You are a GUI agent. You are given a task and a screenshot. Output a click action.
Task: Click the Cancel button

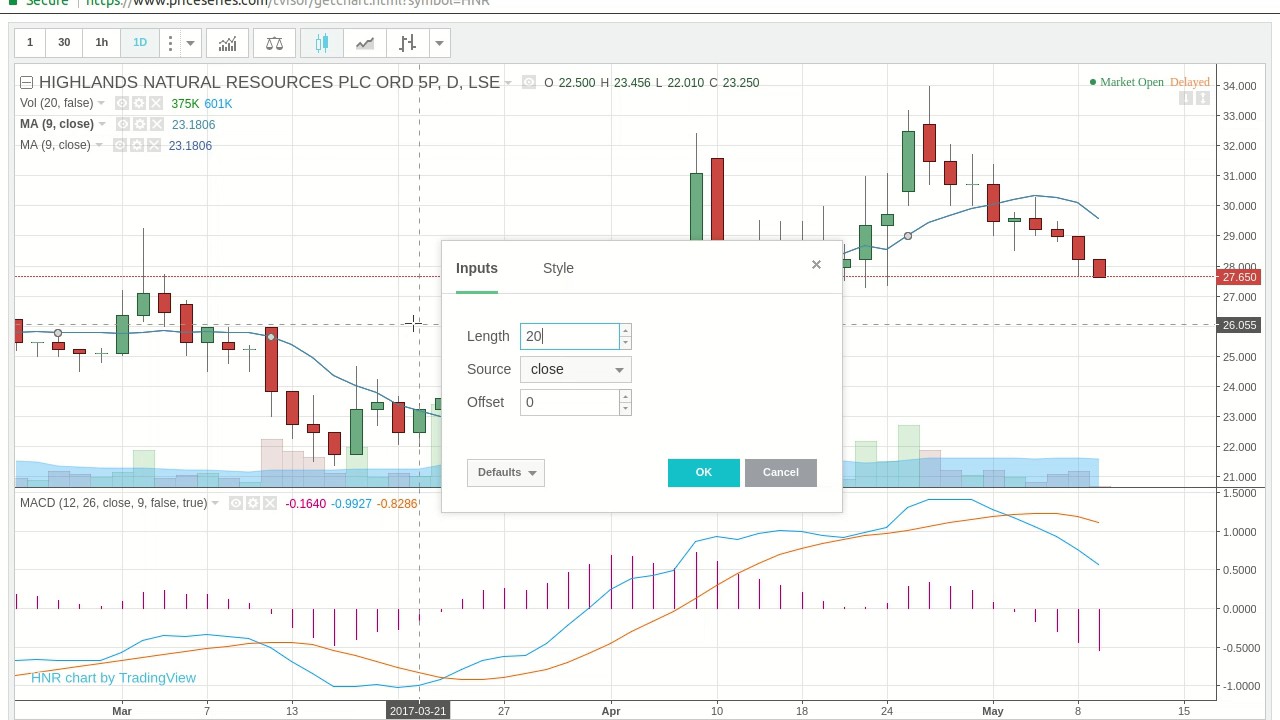[781, 472]
